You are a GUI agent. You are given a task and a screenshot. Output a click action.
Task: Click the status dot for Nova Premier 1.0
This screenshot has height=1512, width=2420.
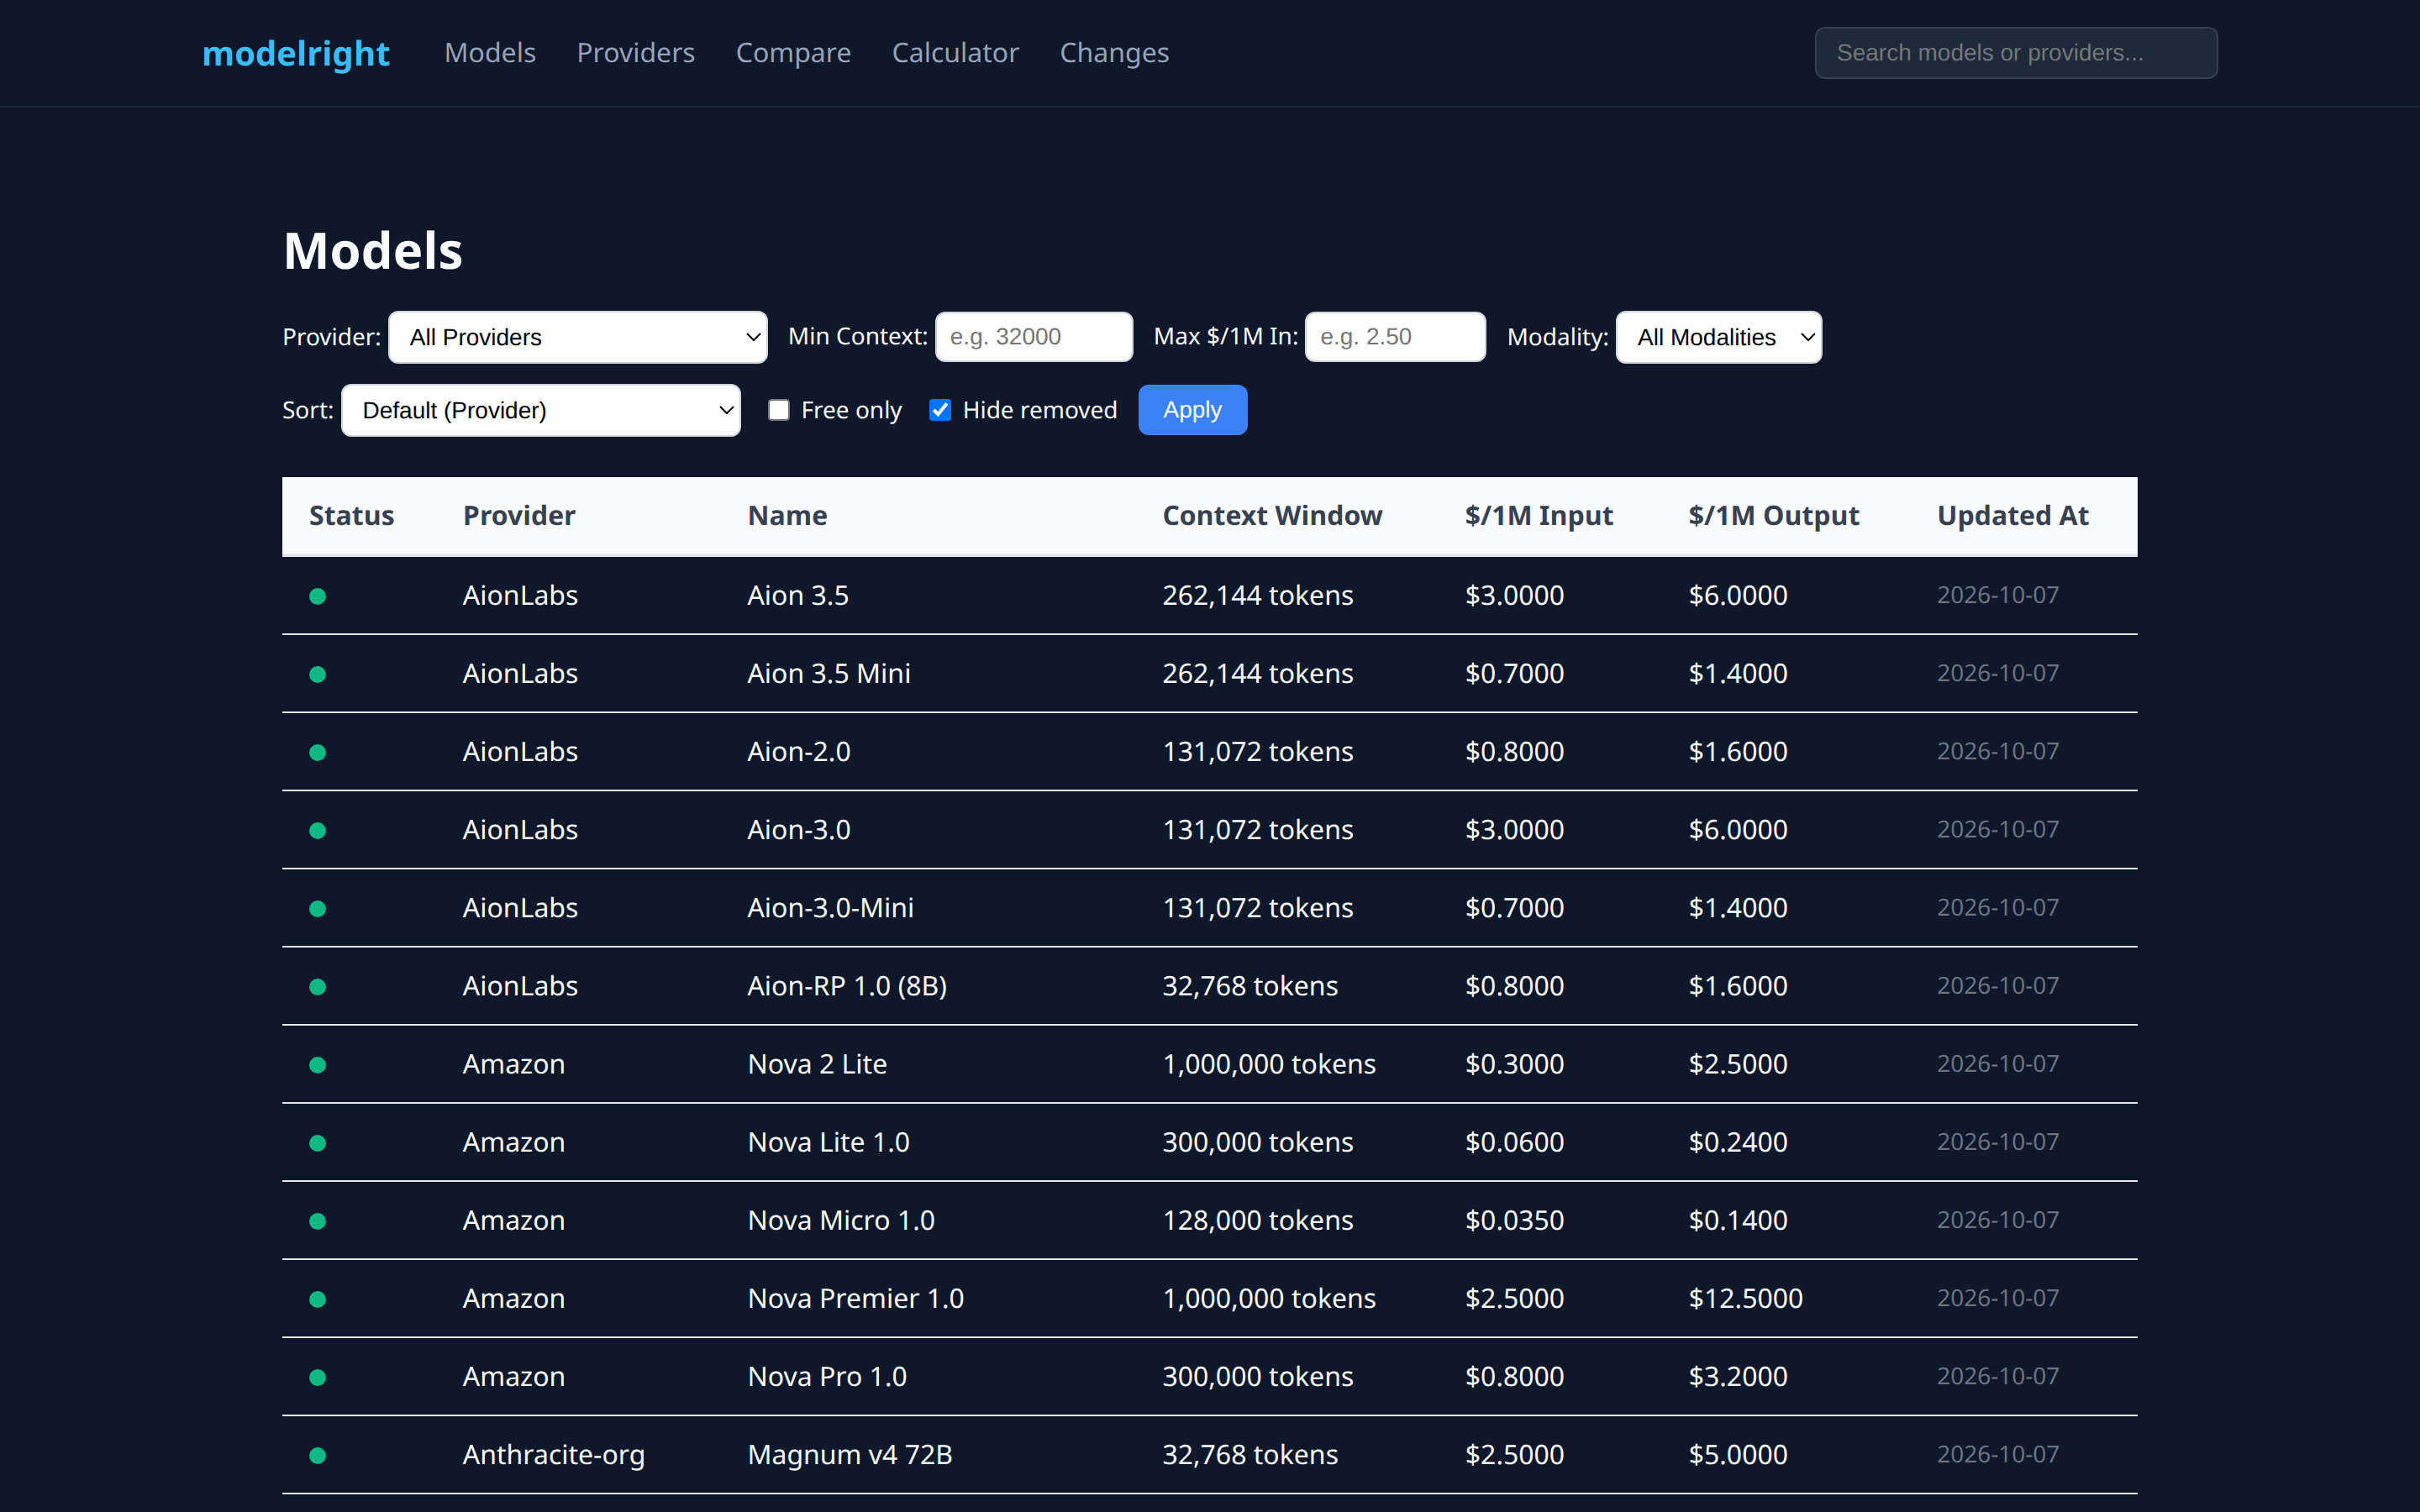coord(318,1299)
